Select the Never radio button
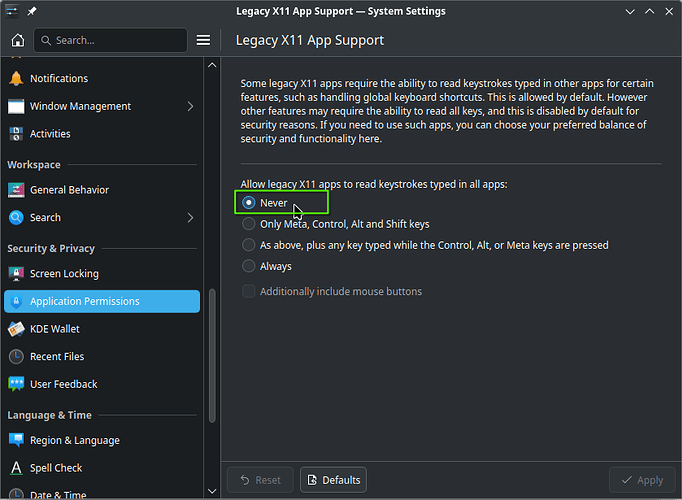 pos(248,203)
